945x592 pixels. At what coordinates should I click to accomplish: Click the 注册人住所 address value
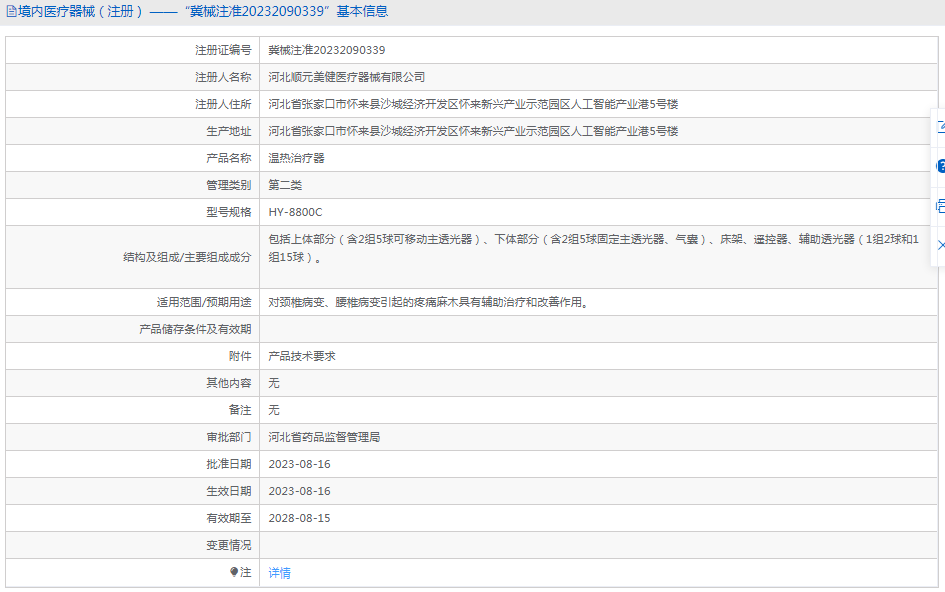(473, 104)
